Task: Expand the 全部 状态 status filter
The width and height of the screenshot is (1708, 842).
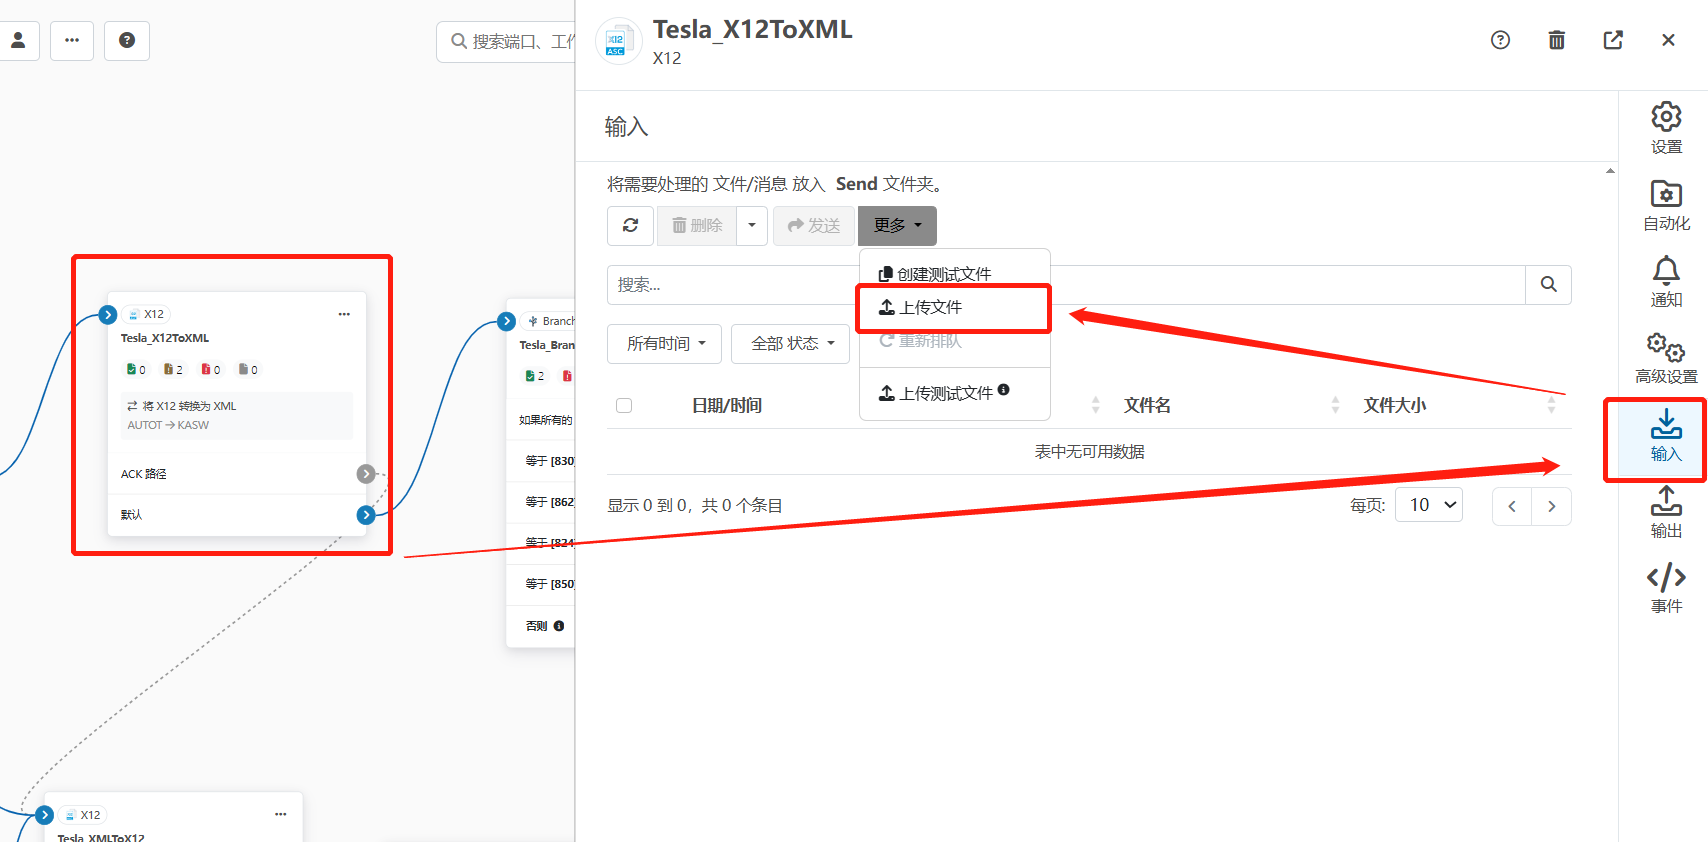Action: tap(791, 344)
